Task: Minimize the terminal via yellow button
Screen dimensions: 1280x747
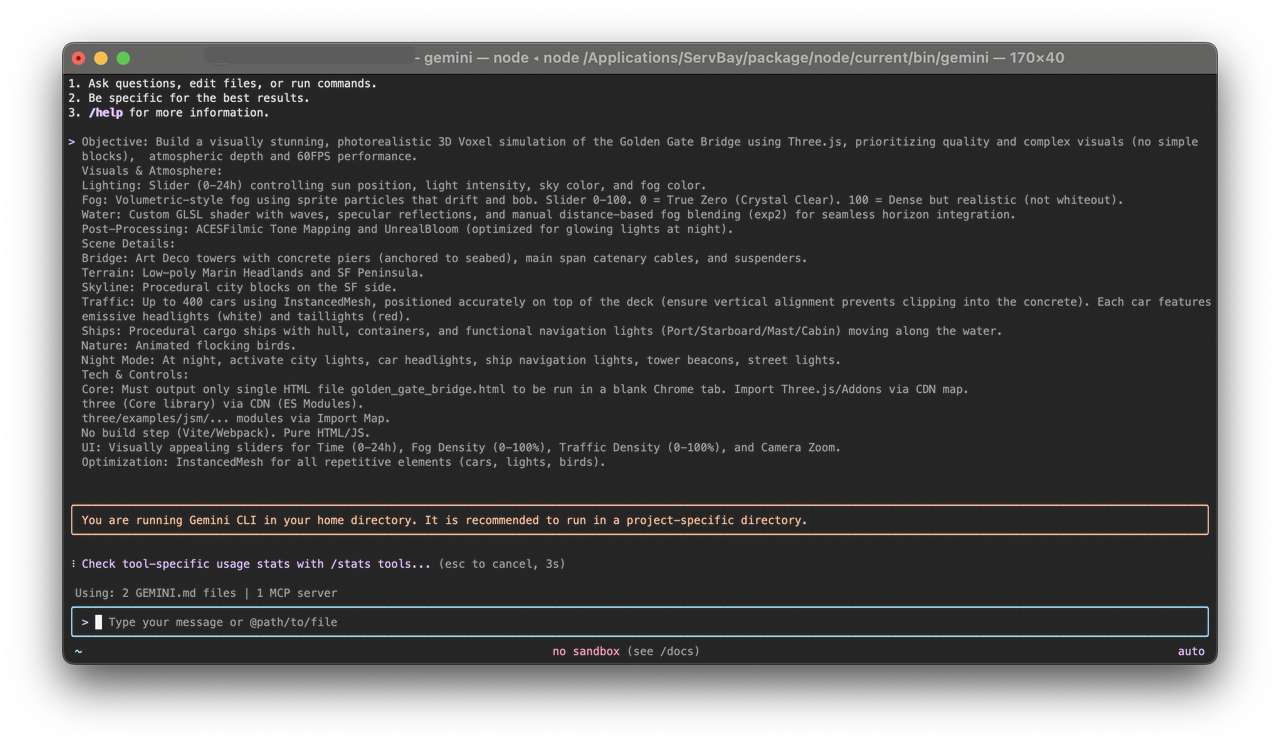Action: click(100, 58)
